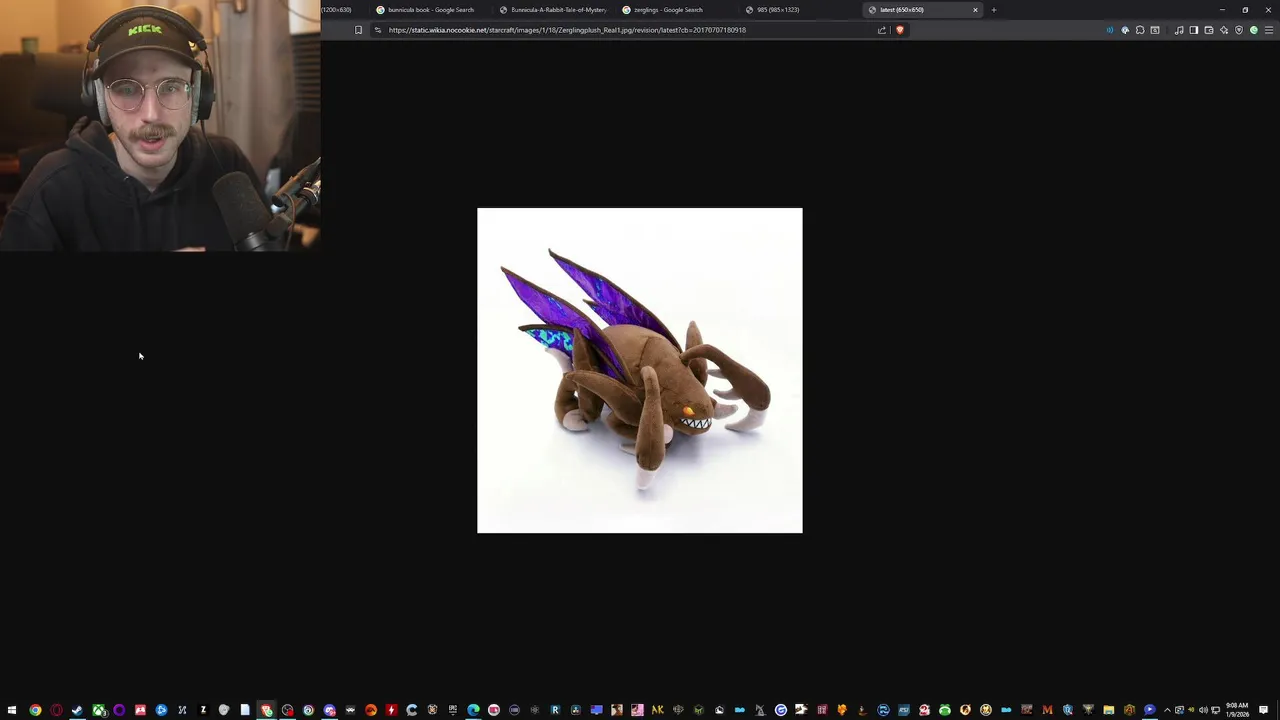Open the red 'M' taskbar app
The width and height of the screenshot is (1280, 720).
pos(1048,710)
